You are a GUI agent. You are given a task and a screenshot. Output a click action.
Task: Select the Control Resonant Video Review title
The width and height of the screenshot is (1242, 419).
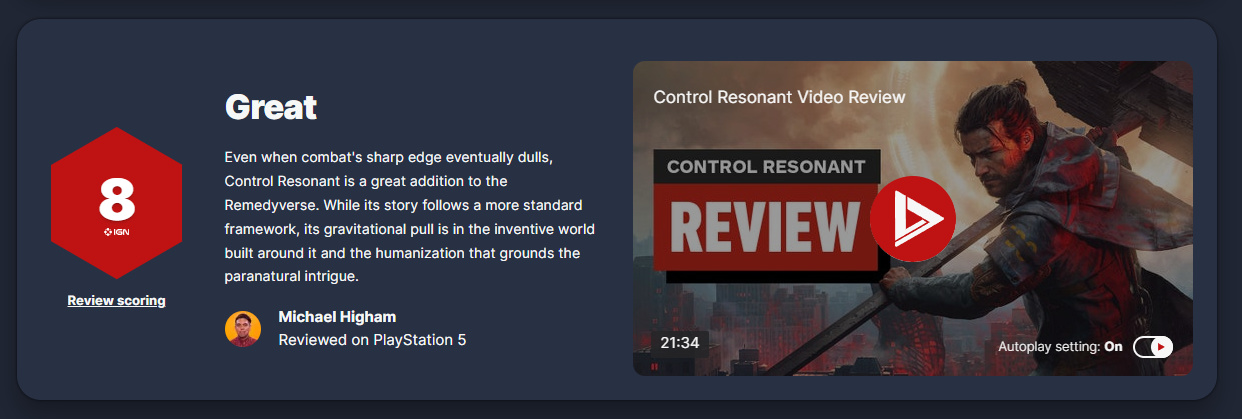[x=779, y=97]
